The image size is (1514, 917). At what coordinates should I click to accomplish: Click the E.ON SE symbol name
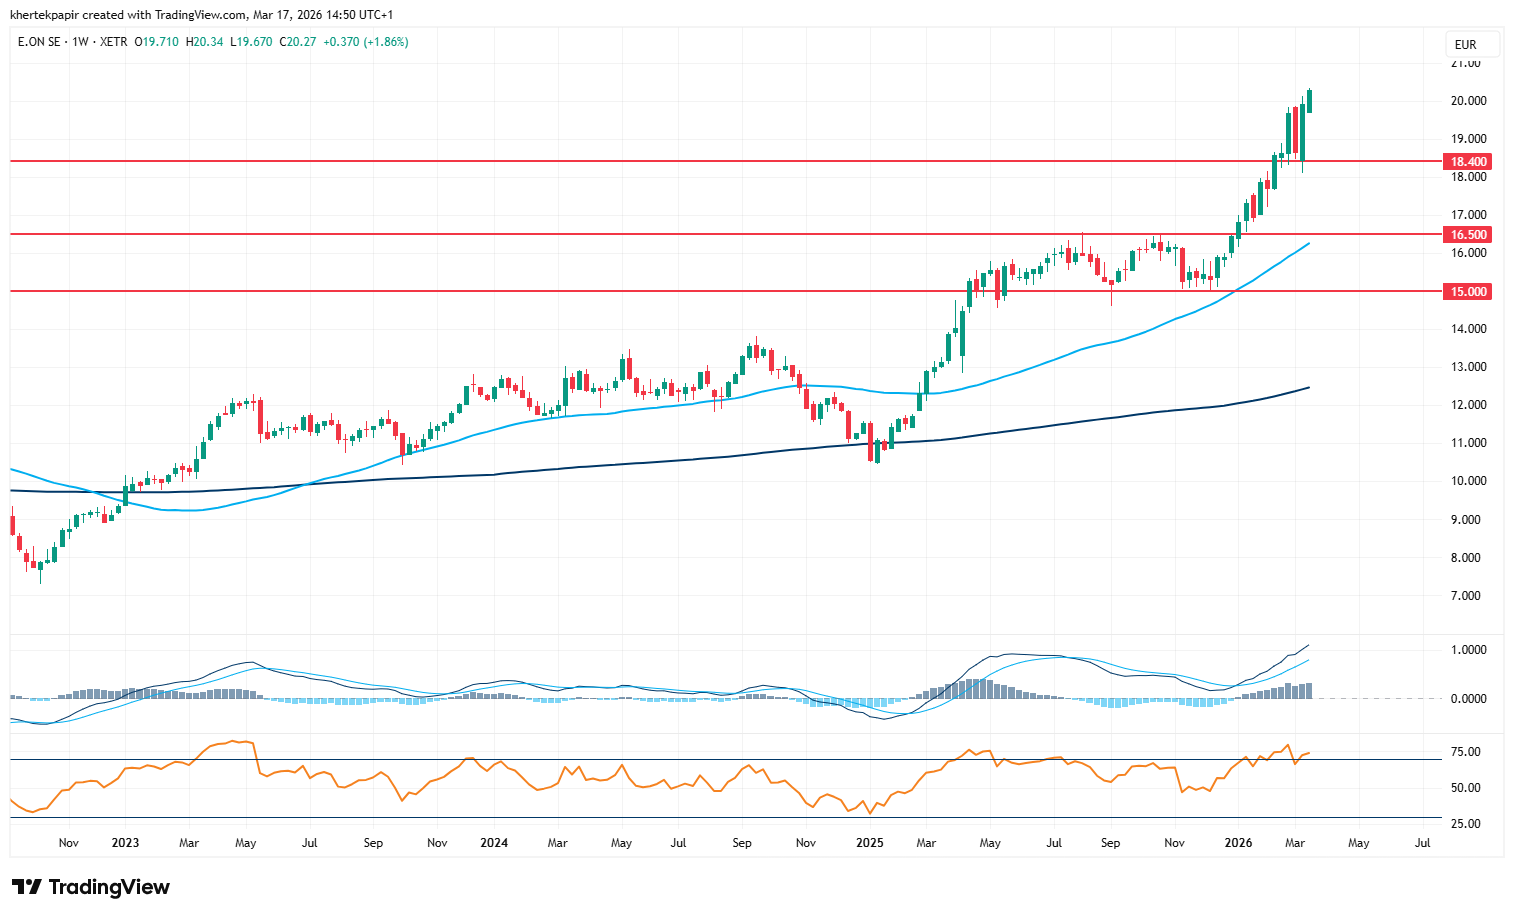click(39, 42)
